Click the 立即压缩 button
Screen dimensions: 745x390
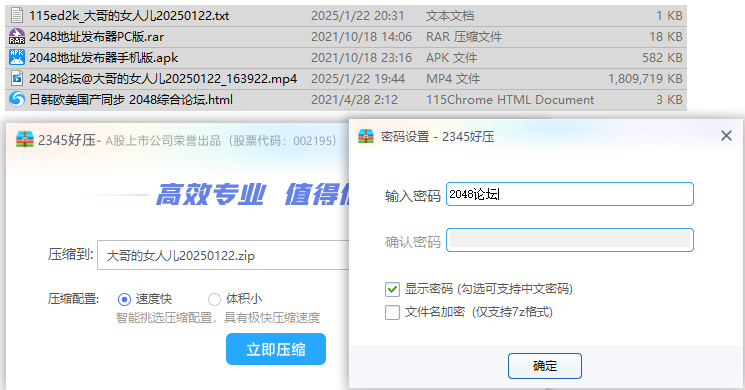coord(276,349)
